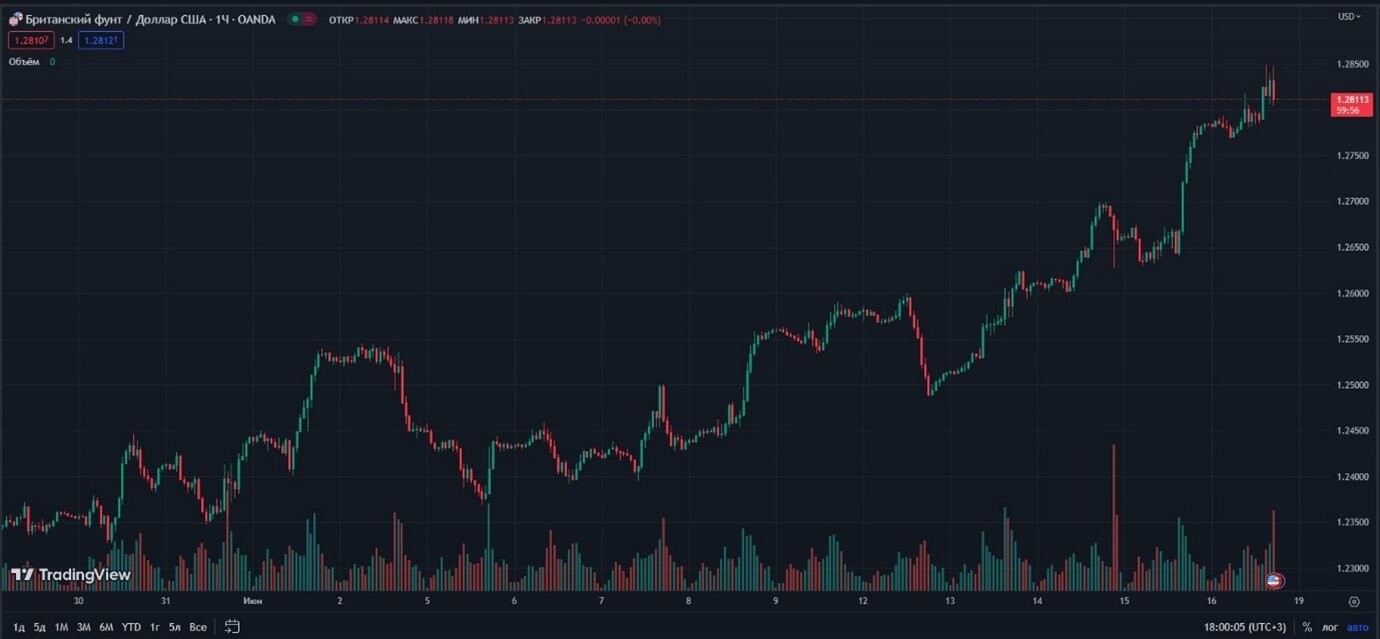Screen dimensions: 1380x639
Task: Select the YTD date range
Action: 131,627
